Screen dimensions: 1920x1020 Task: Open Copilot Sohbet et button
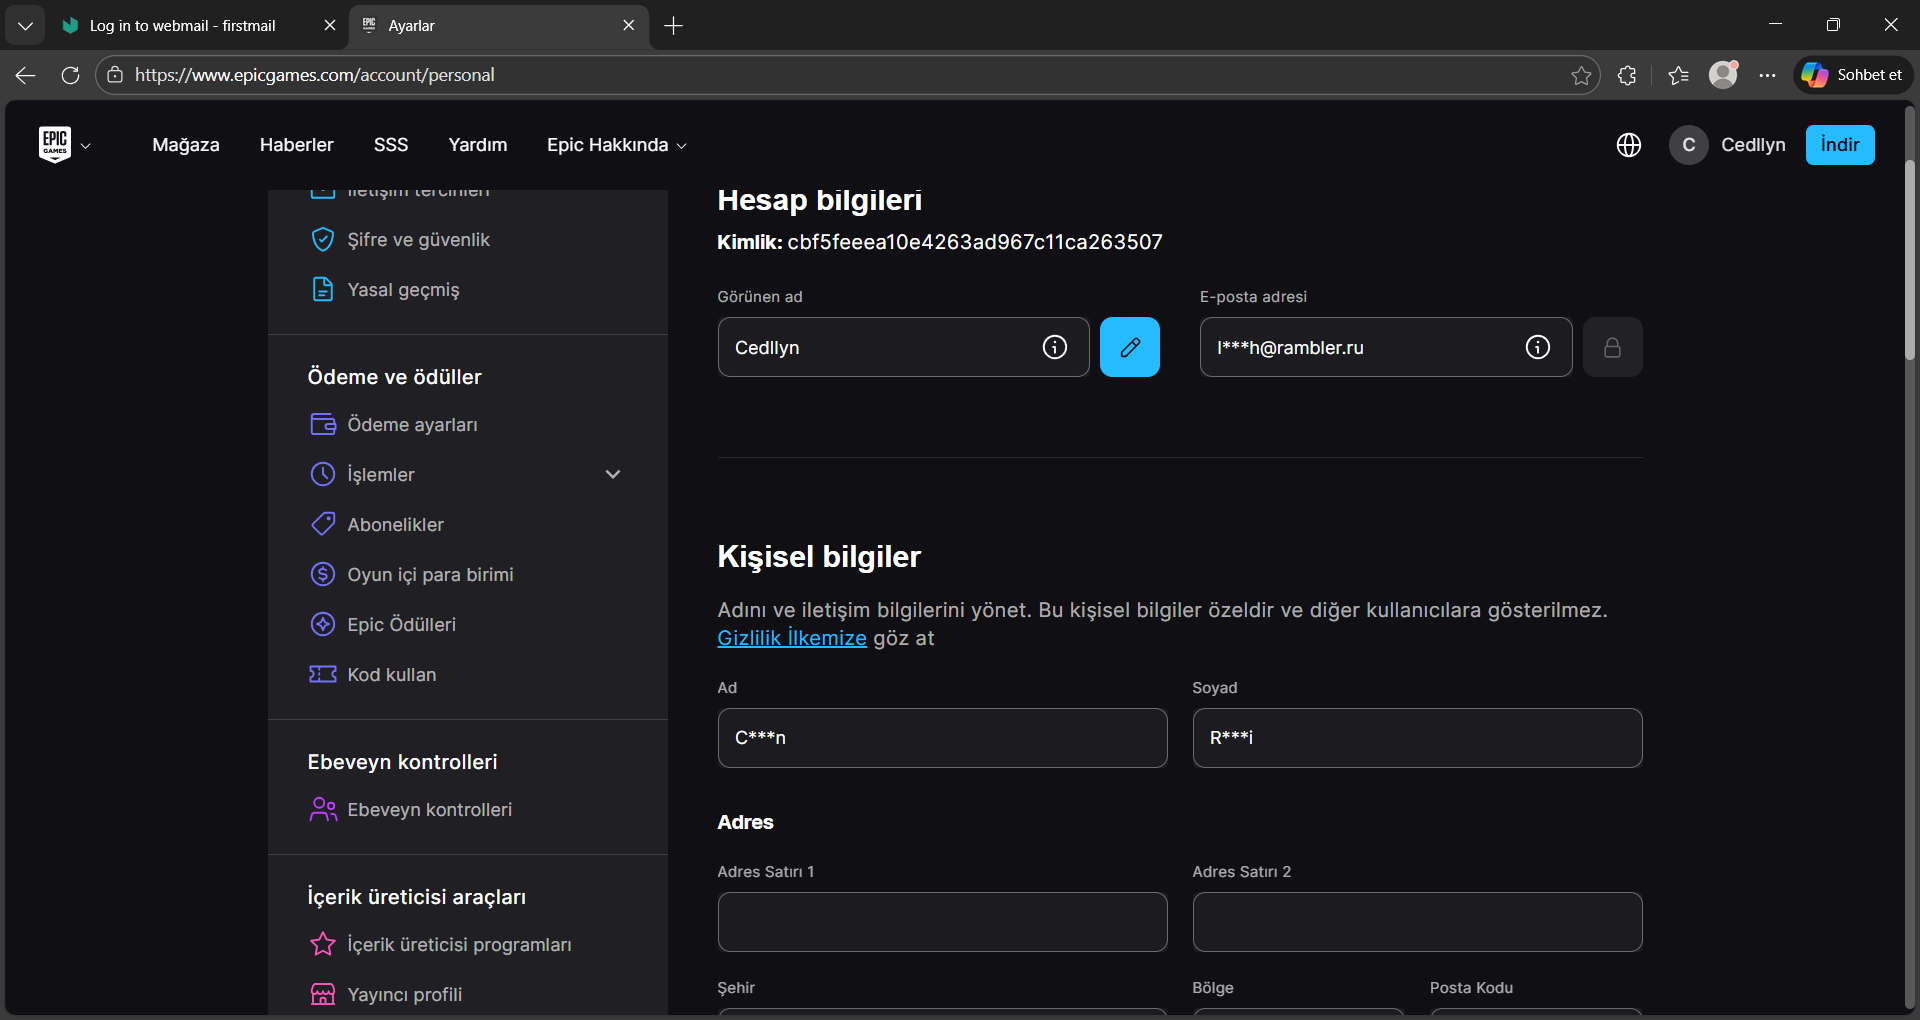coord(1853,75)
